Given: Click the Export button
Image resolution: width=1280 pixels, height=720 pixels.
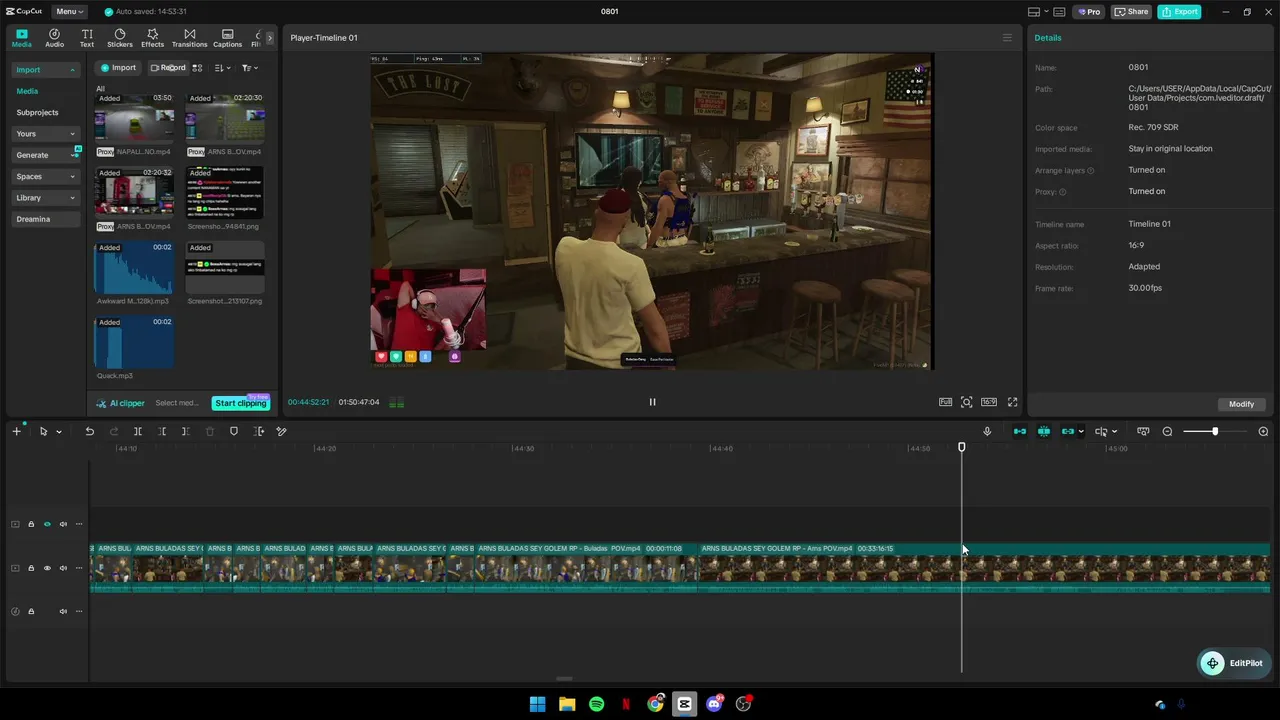Looking at the screenshot, I should pyautogui.click(x=1180, y=12).
